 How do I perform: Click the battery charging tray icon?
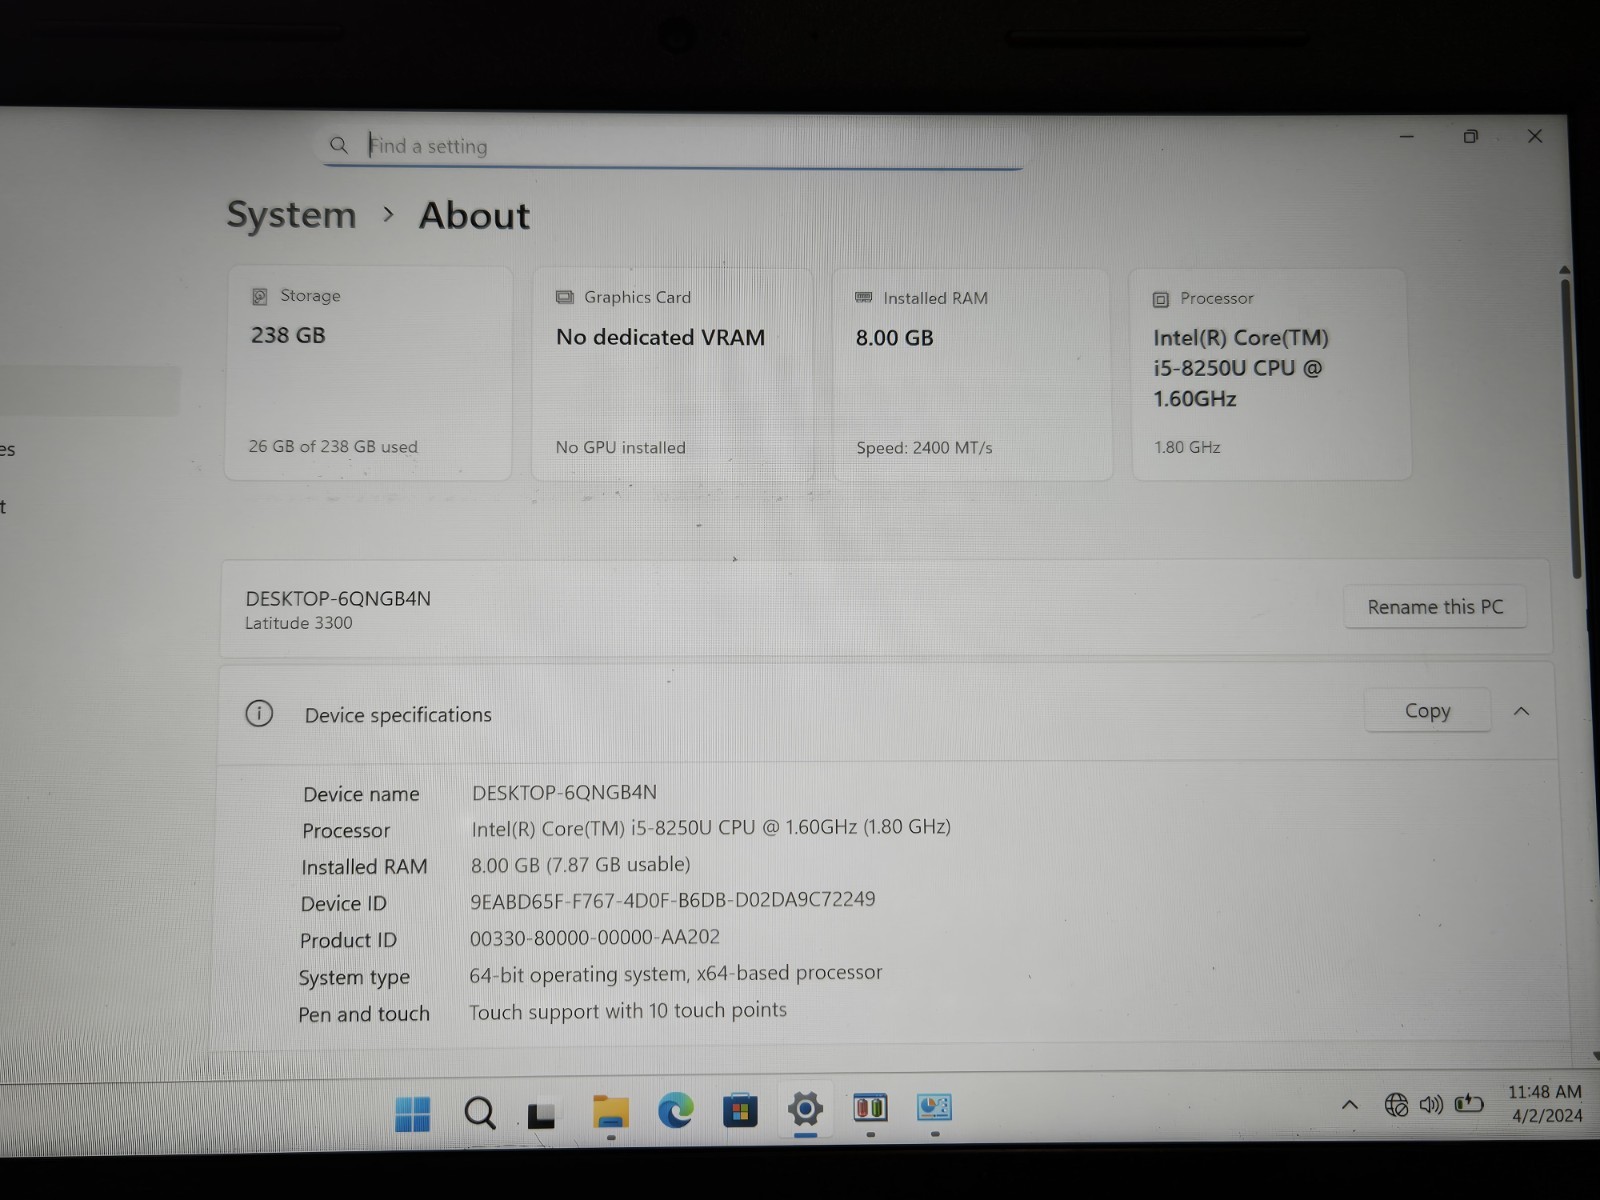[1469, 1104]
